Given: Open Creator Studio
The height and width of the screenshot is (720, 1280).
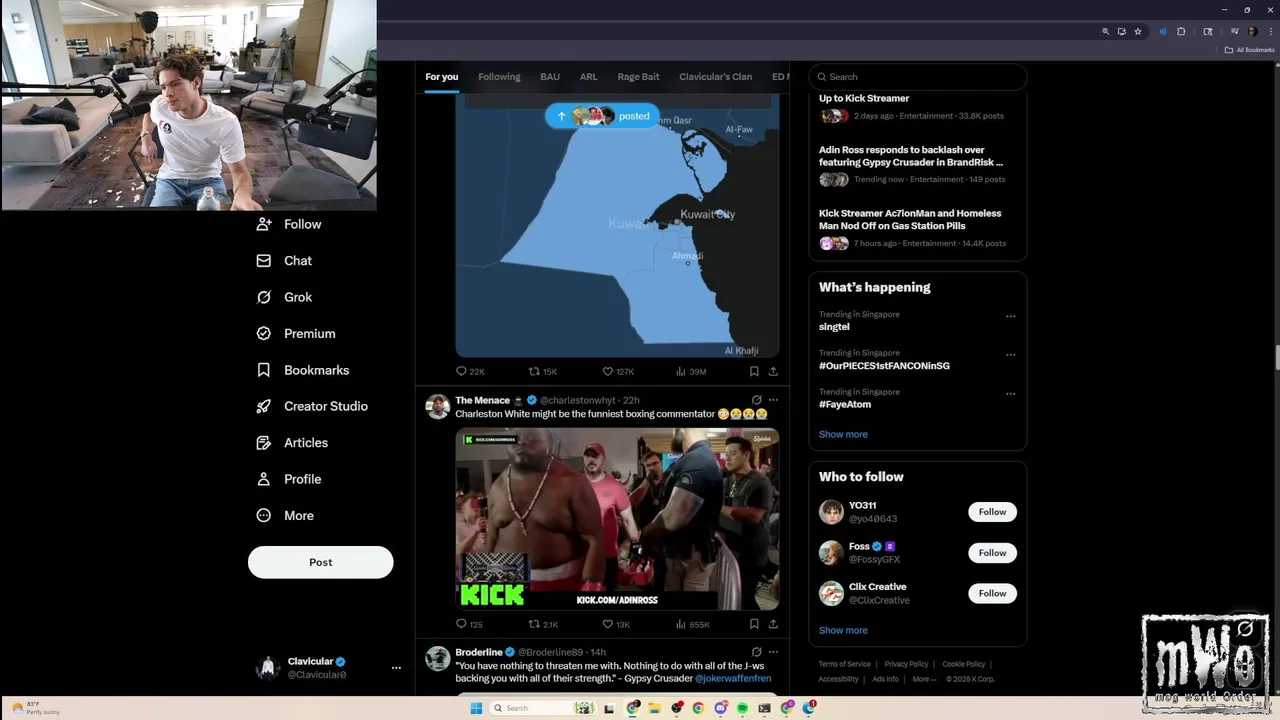Looking at the screenshot, I should pyautogui.click(x=311, y=406).
